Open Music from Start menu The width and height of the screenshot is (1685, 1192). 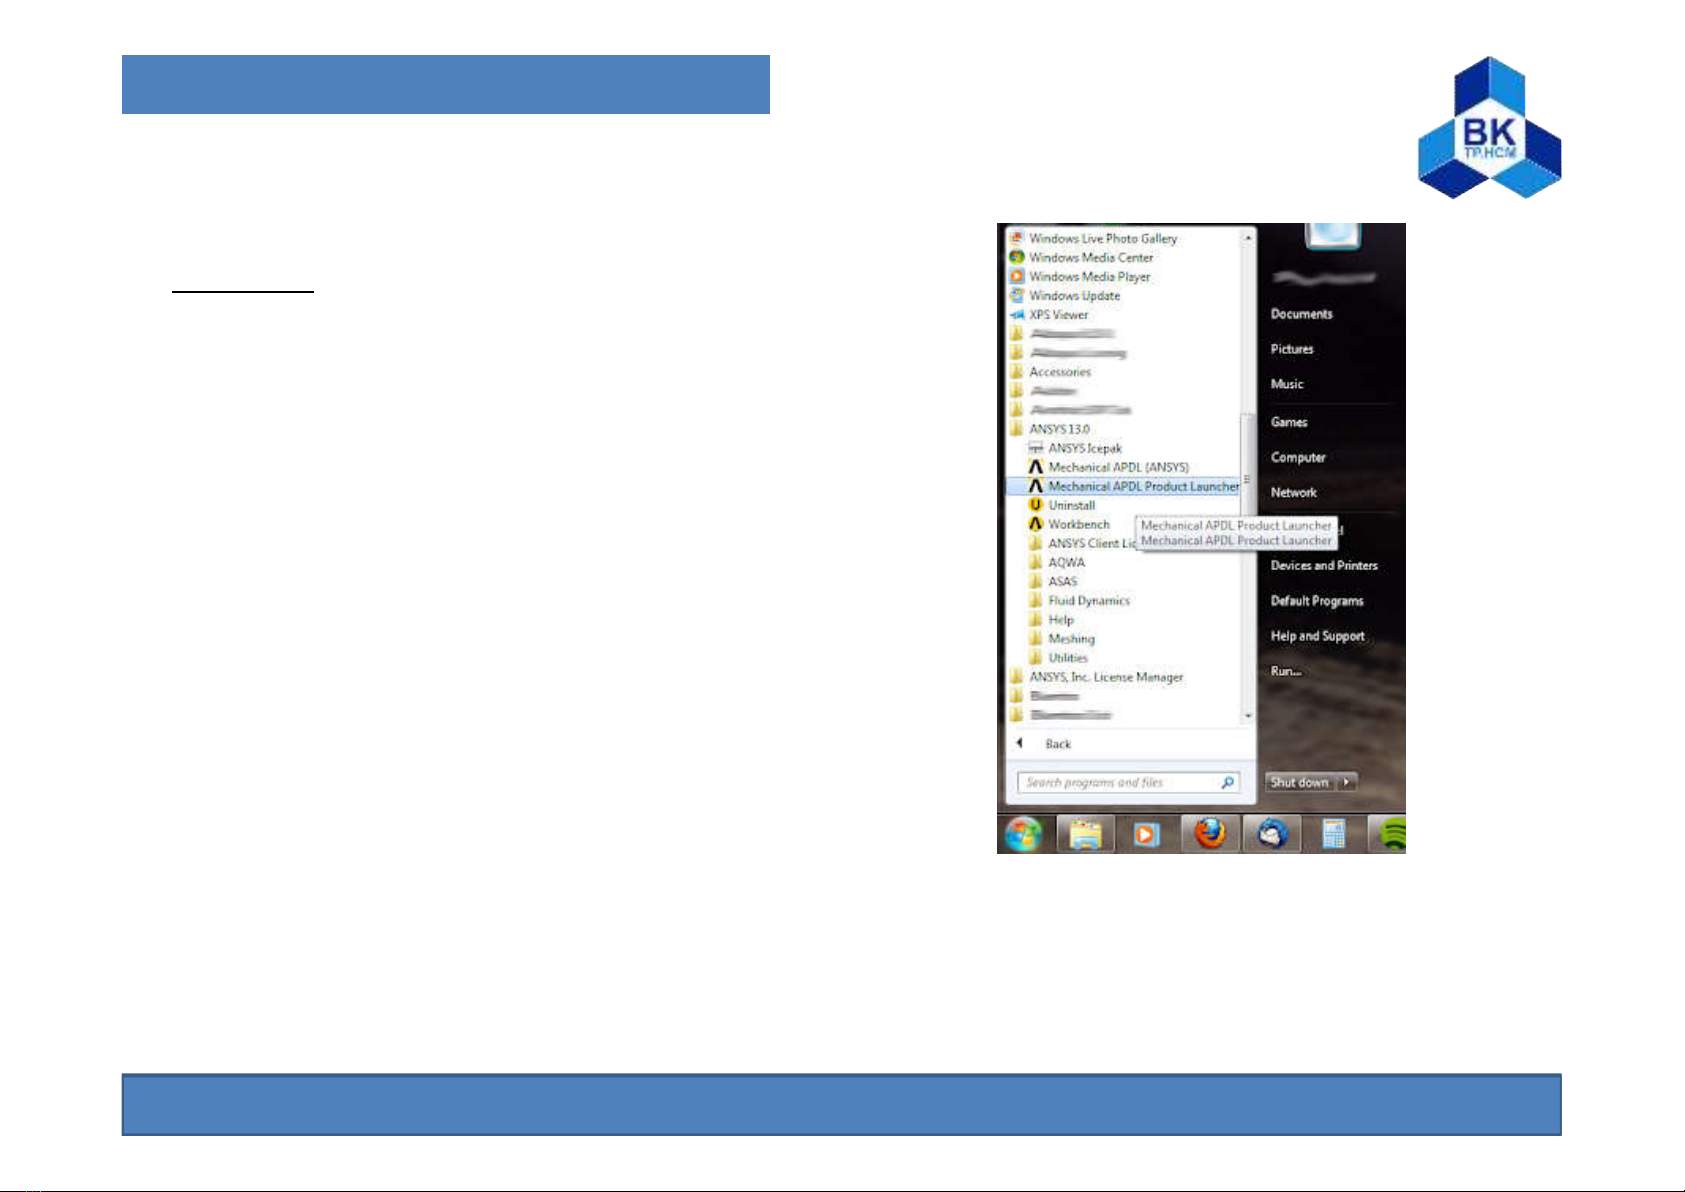click(1287, 384)
